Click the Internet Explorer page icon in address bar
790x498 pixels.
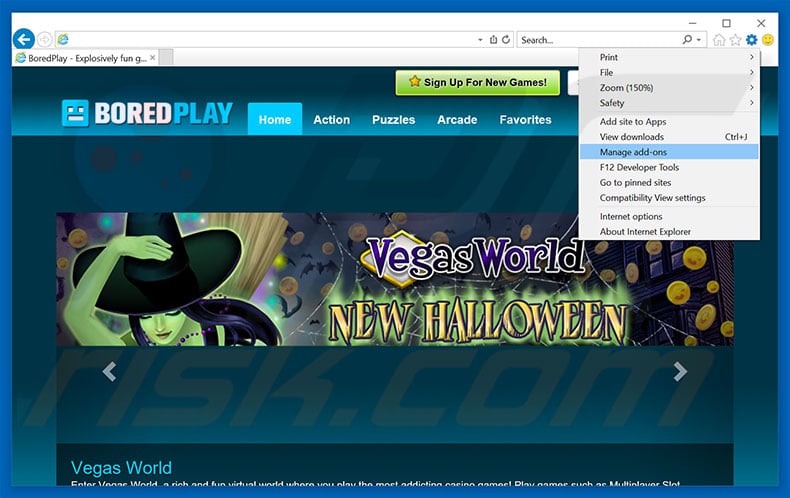63,39
